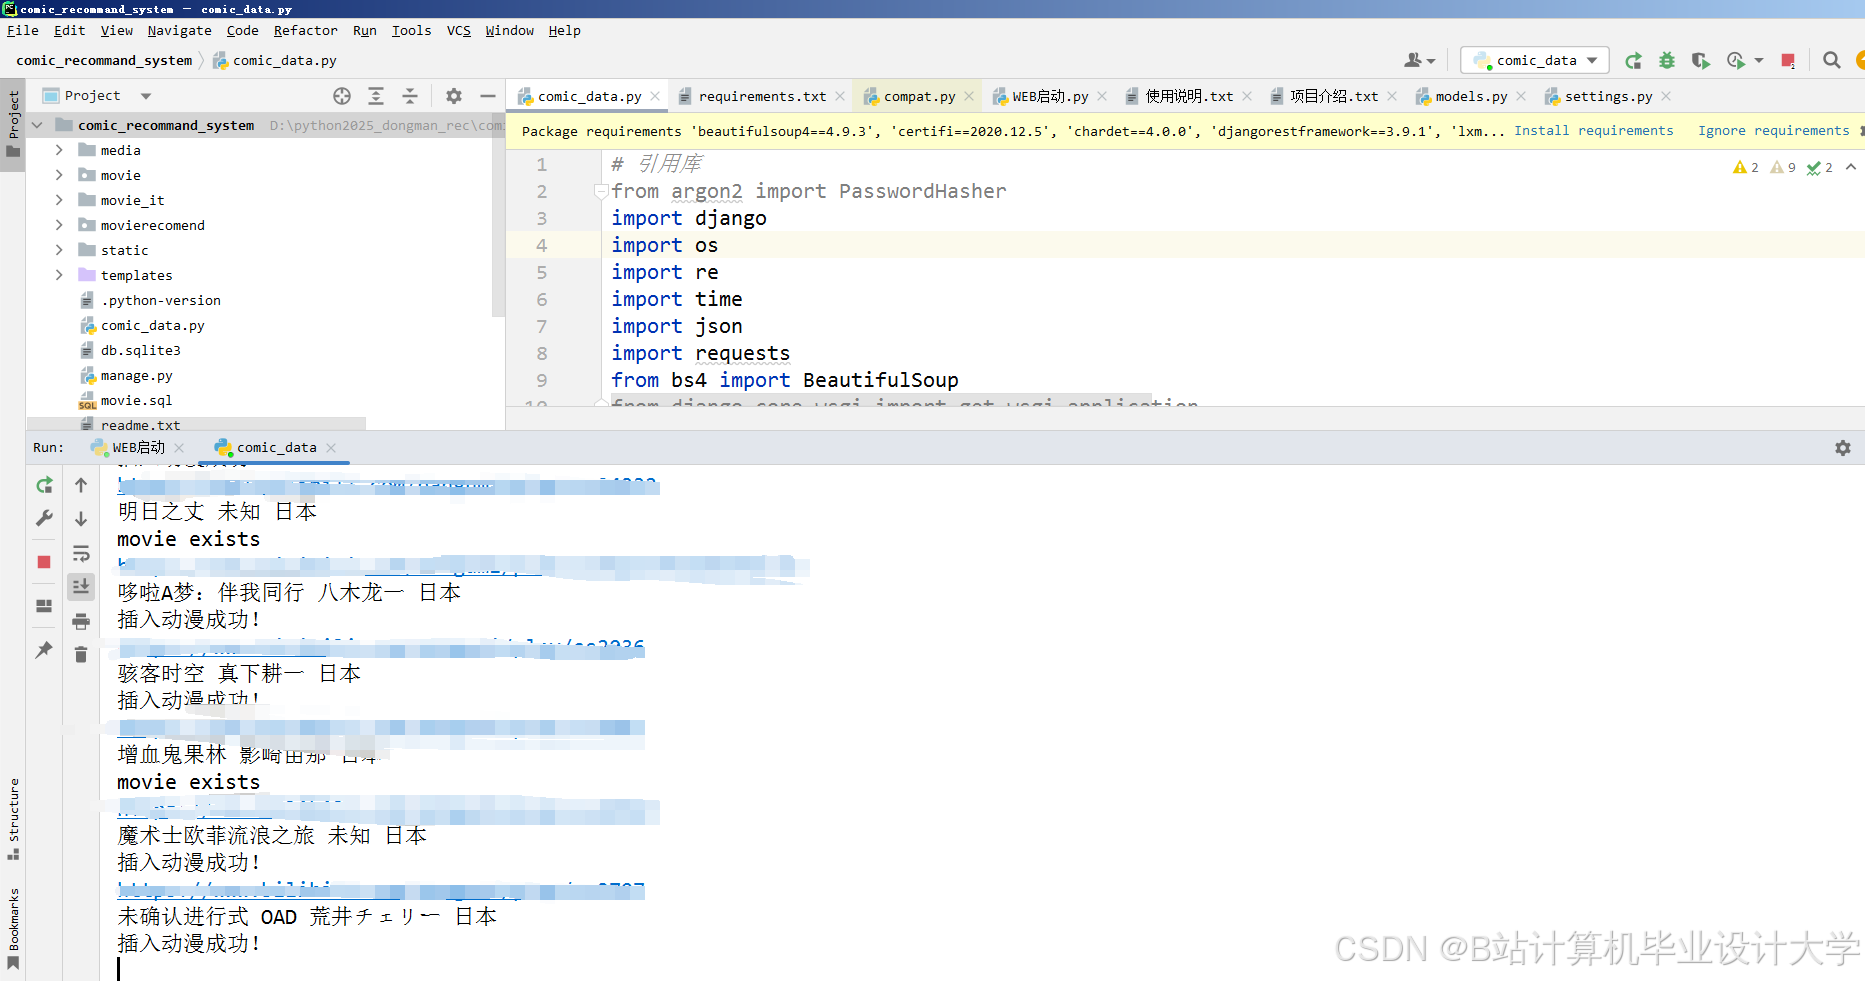Expand the templates folder
Screen dimensions: 1865x981
[x=59, y=274]
